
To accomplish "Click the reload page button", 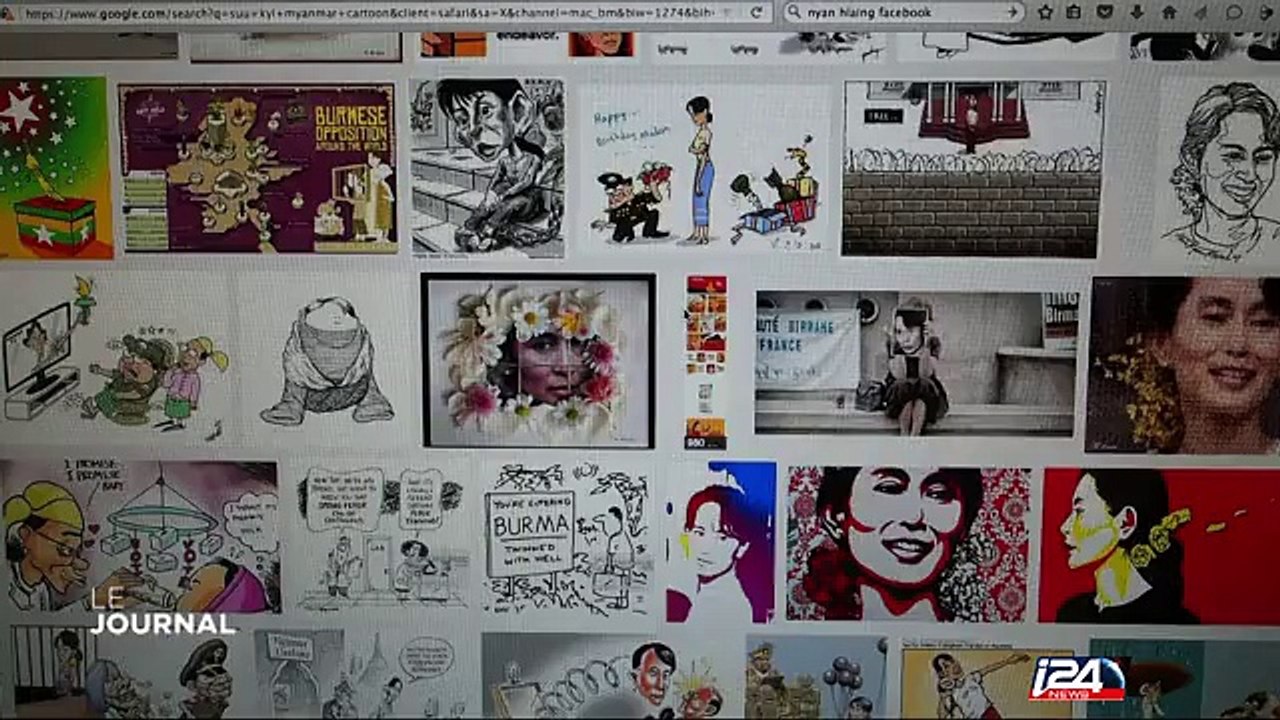I will click(x=758, y=13).
